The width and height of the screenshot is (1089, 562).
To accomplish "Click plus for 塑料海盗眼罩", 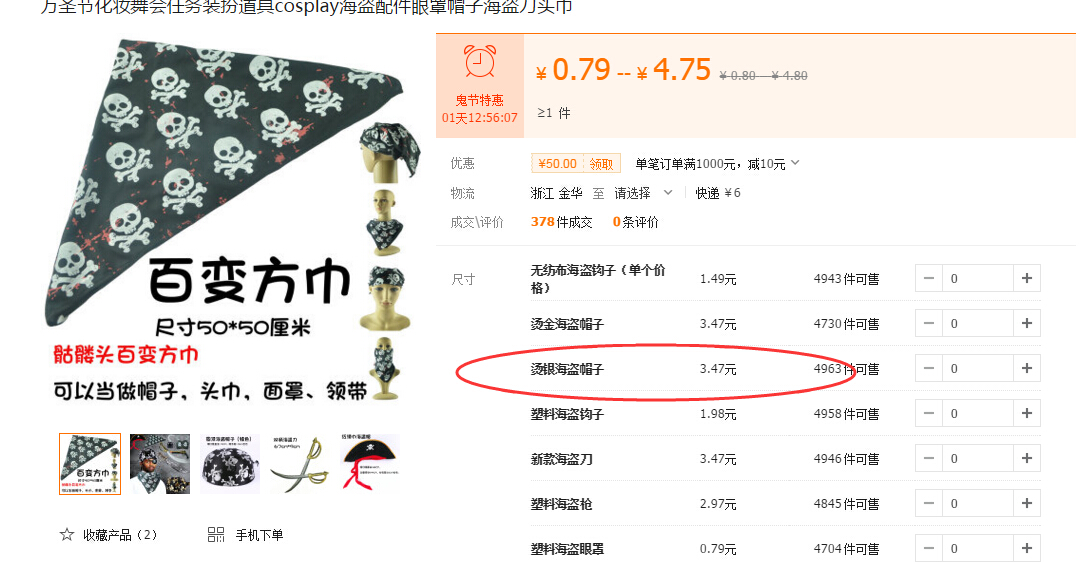I will click(x=1026, y=548).
